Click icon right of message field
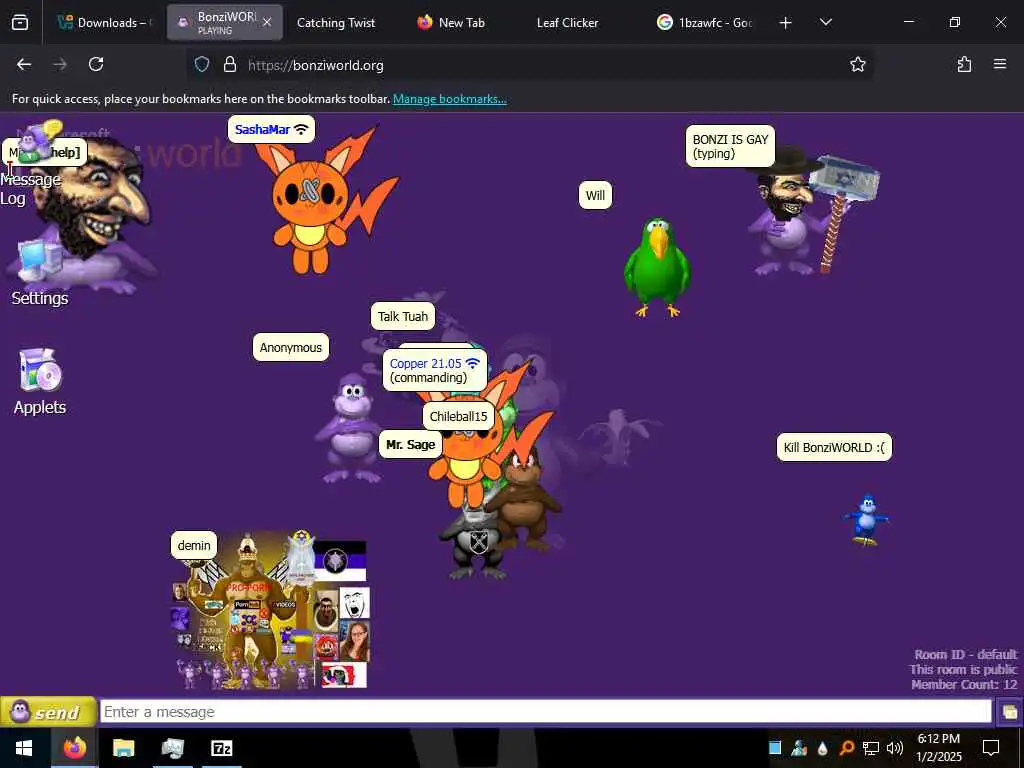This screenshot has width=1024, height=768. click(1010, 712)
